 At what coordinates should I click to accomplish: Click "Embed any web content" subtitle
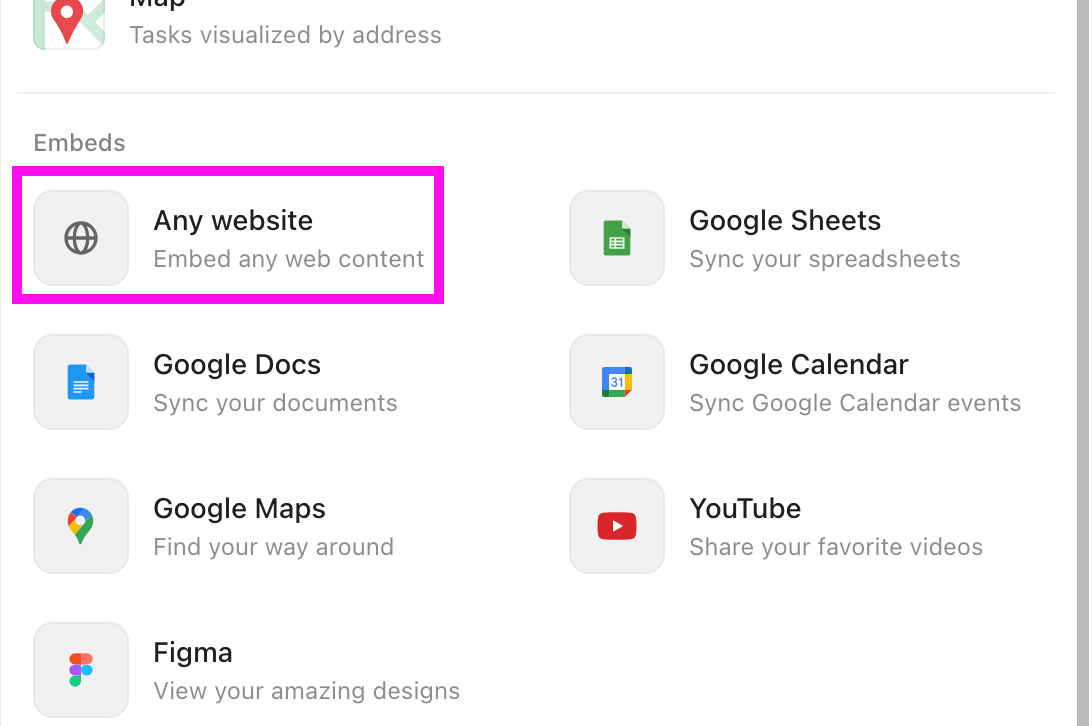[x=289, y=259]
